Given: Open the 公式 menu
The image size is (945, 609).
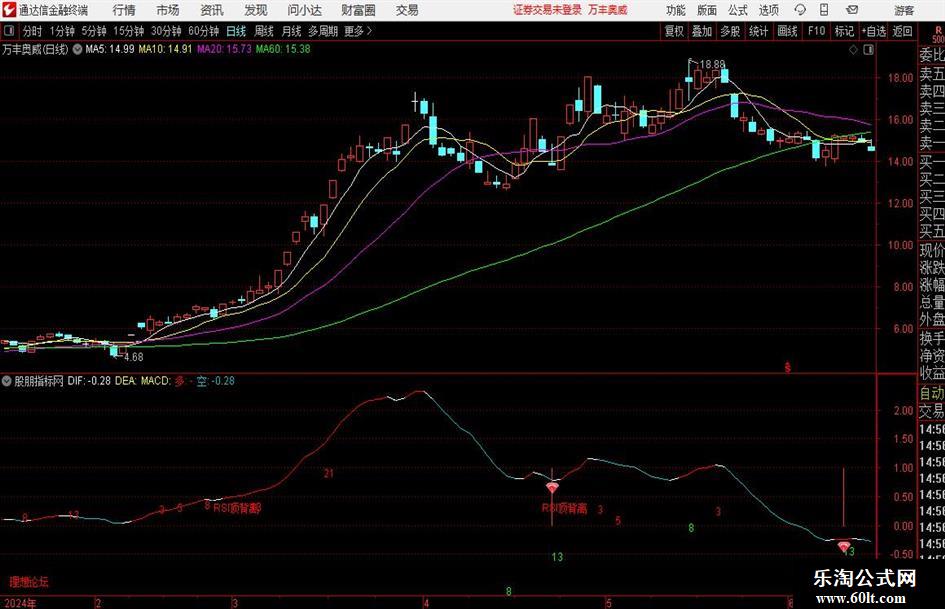Looking at the screenshot, I should tap(738, 10).
